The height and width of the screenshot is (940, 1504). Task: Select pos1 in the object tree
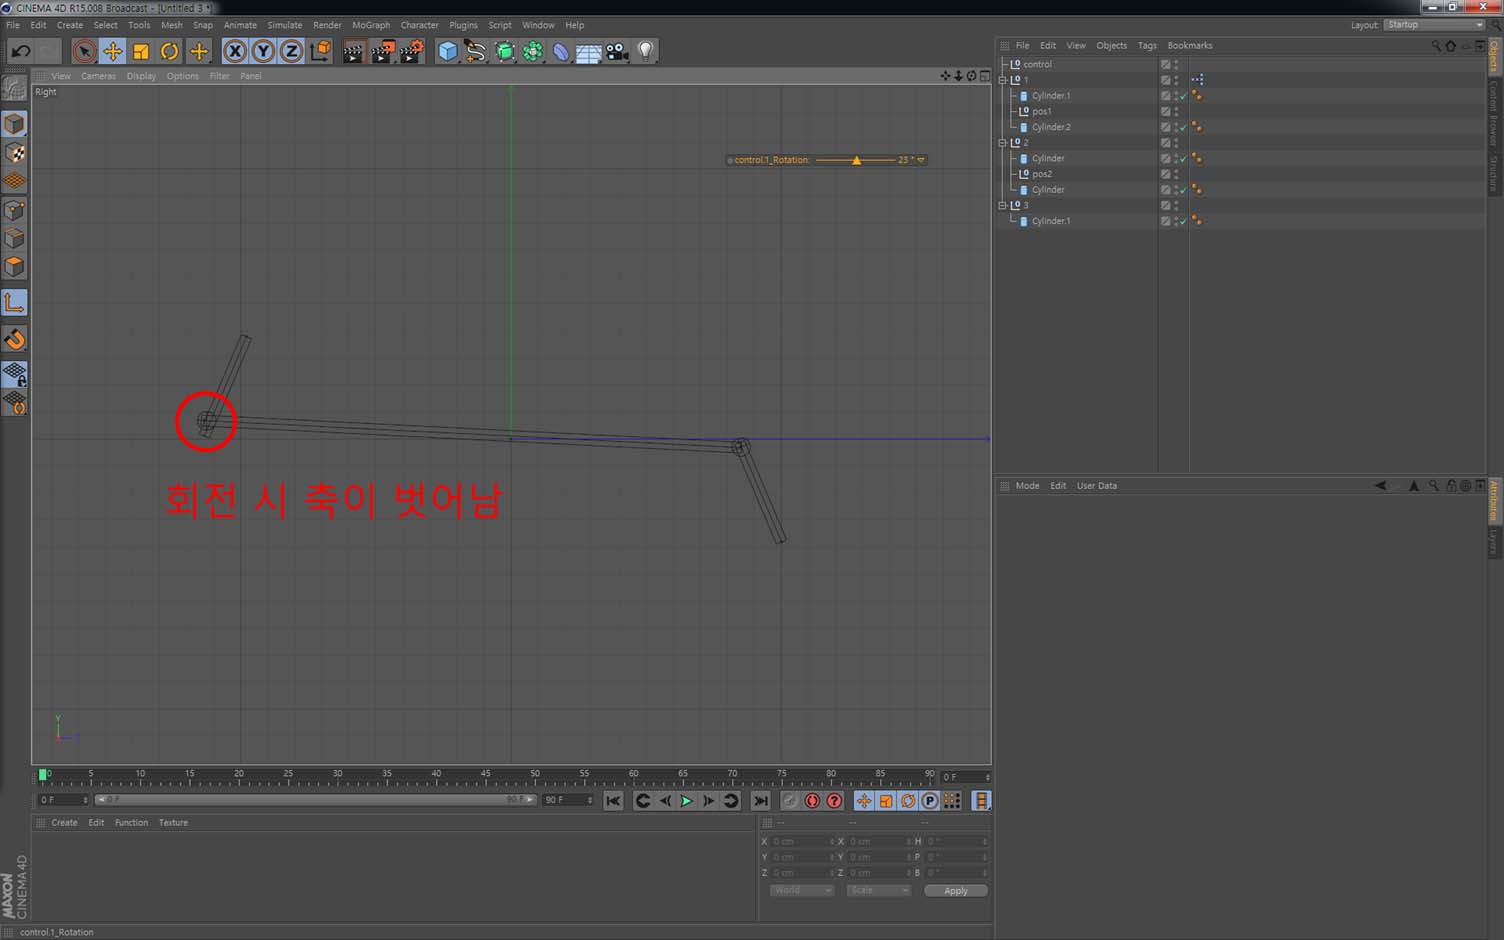1041,111
